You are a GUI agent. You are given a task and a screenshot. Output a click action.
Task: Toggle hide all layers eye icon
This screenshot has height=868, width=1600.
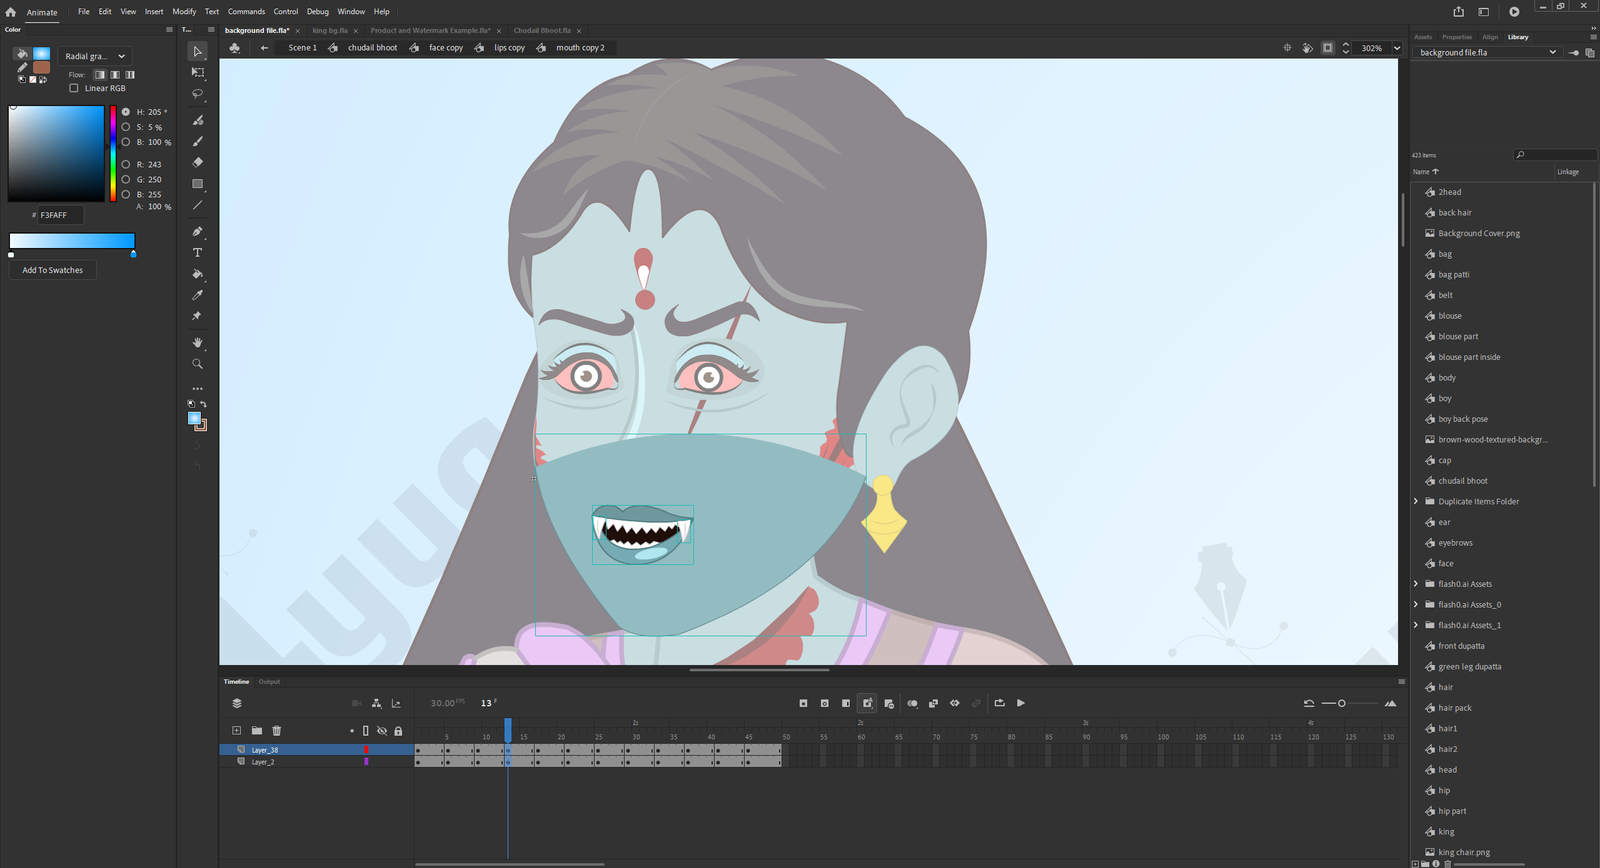pos(382,731)
